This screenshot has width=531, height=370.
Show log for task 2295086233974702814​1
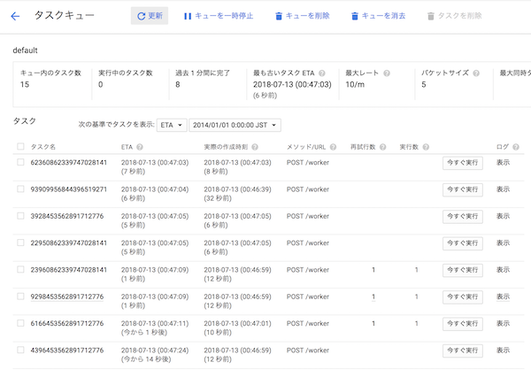pyautogui.click(x=503, y=243)
